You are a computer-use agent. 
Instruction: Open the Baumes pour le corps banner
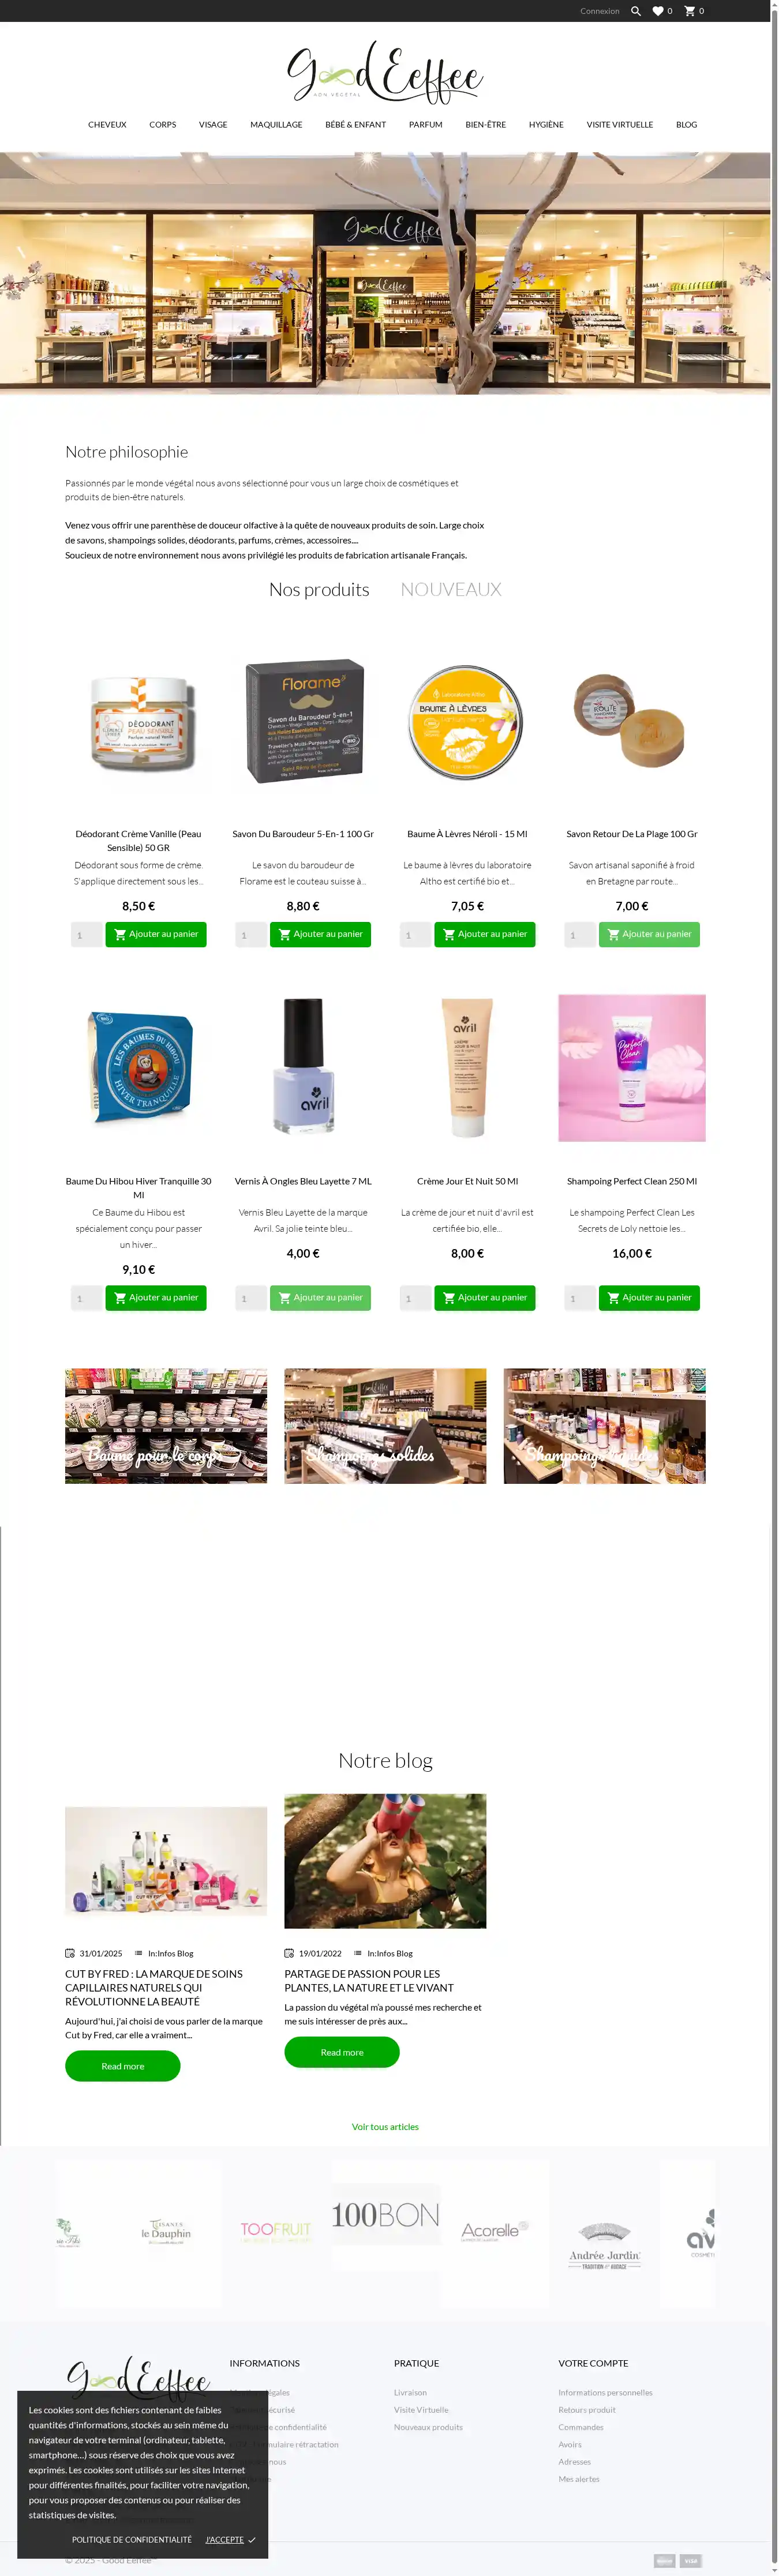166,1426
